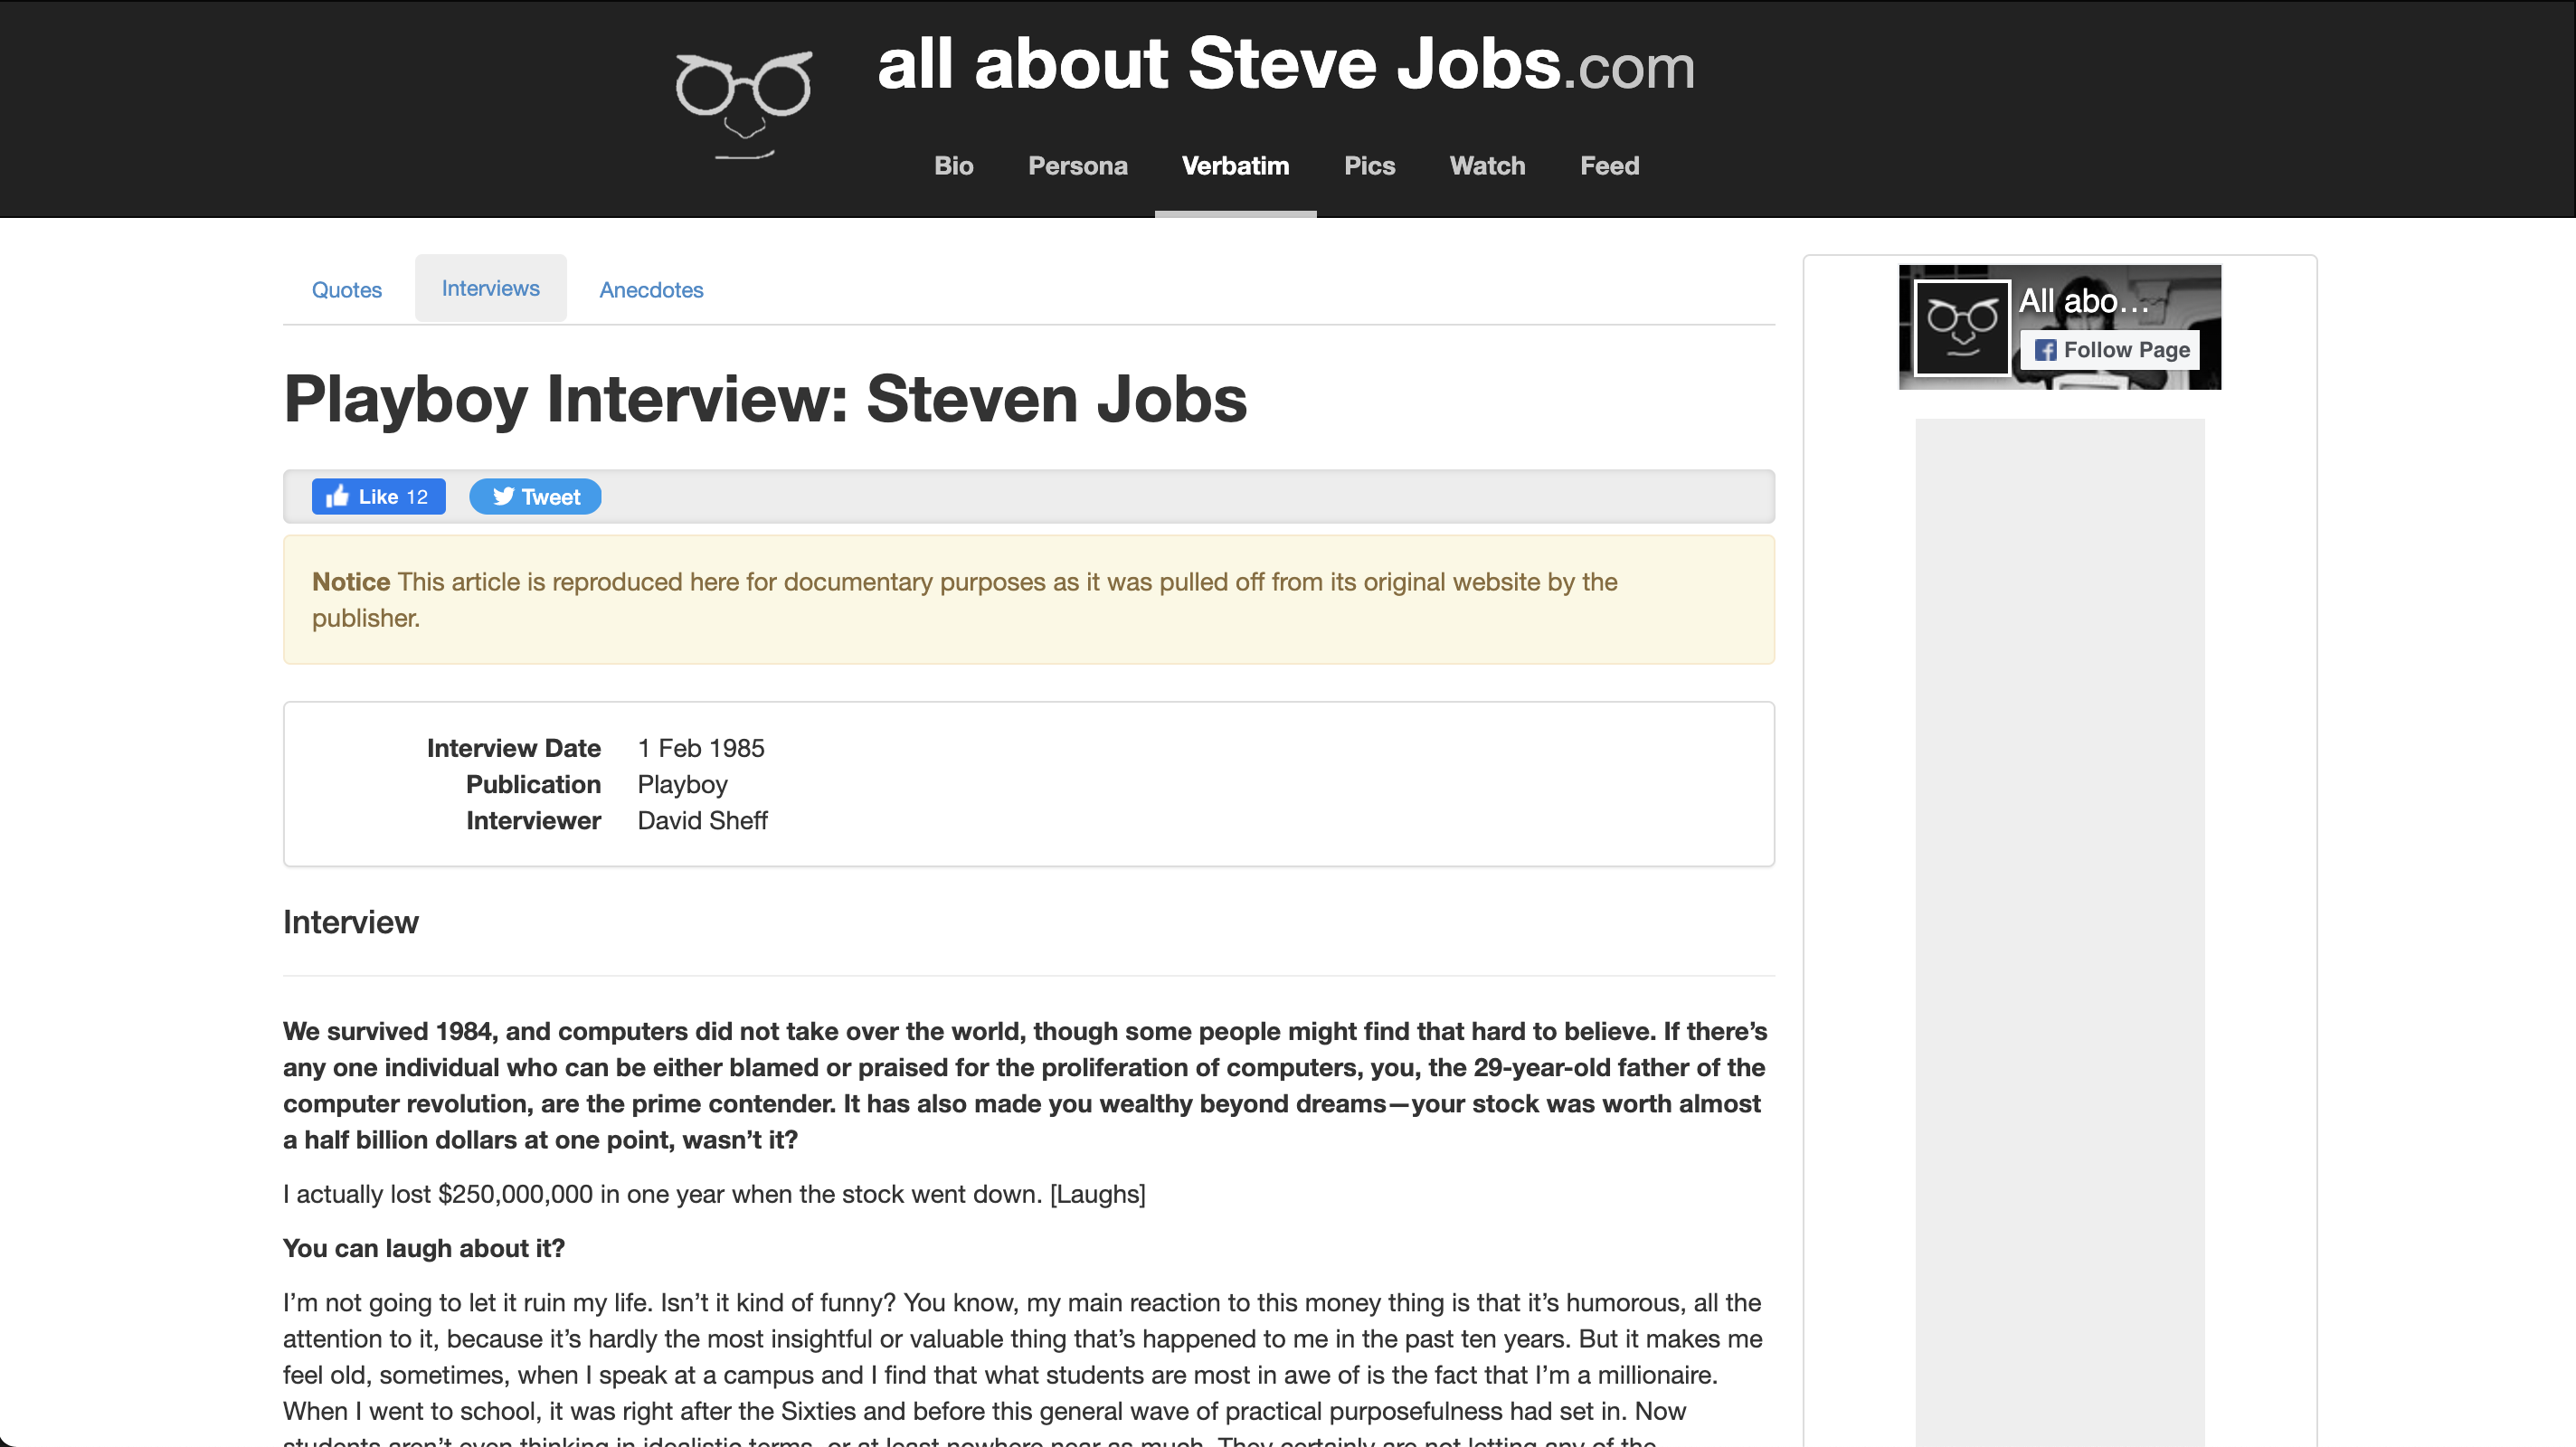Click the all about Steve Jobs.com title
This screenshot has width=2576, height=1447.
click(x=1285, y=65)
